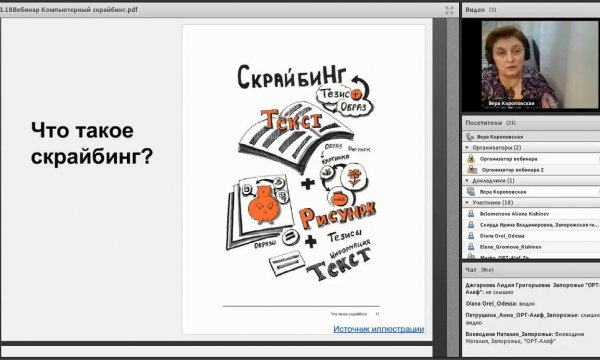
Task: Click chat message from Петрушина_Анна_ОРТ-Алеф_Запорожье
Action: (532, 319)
